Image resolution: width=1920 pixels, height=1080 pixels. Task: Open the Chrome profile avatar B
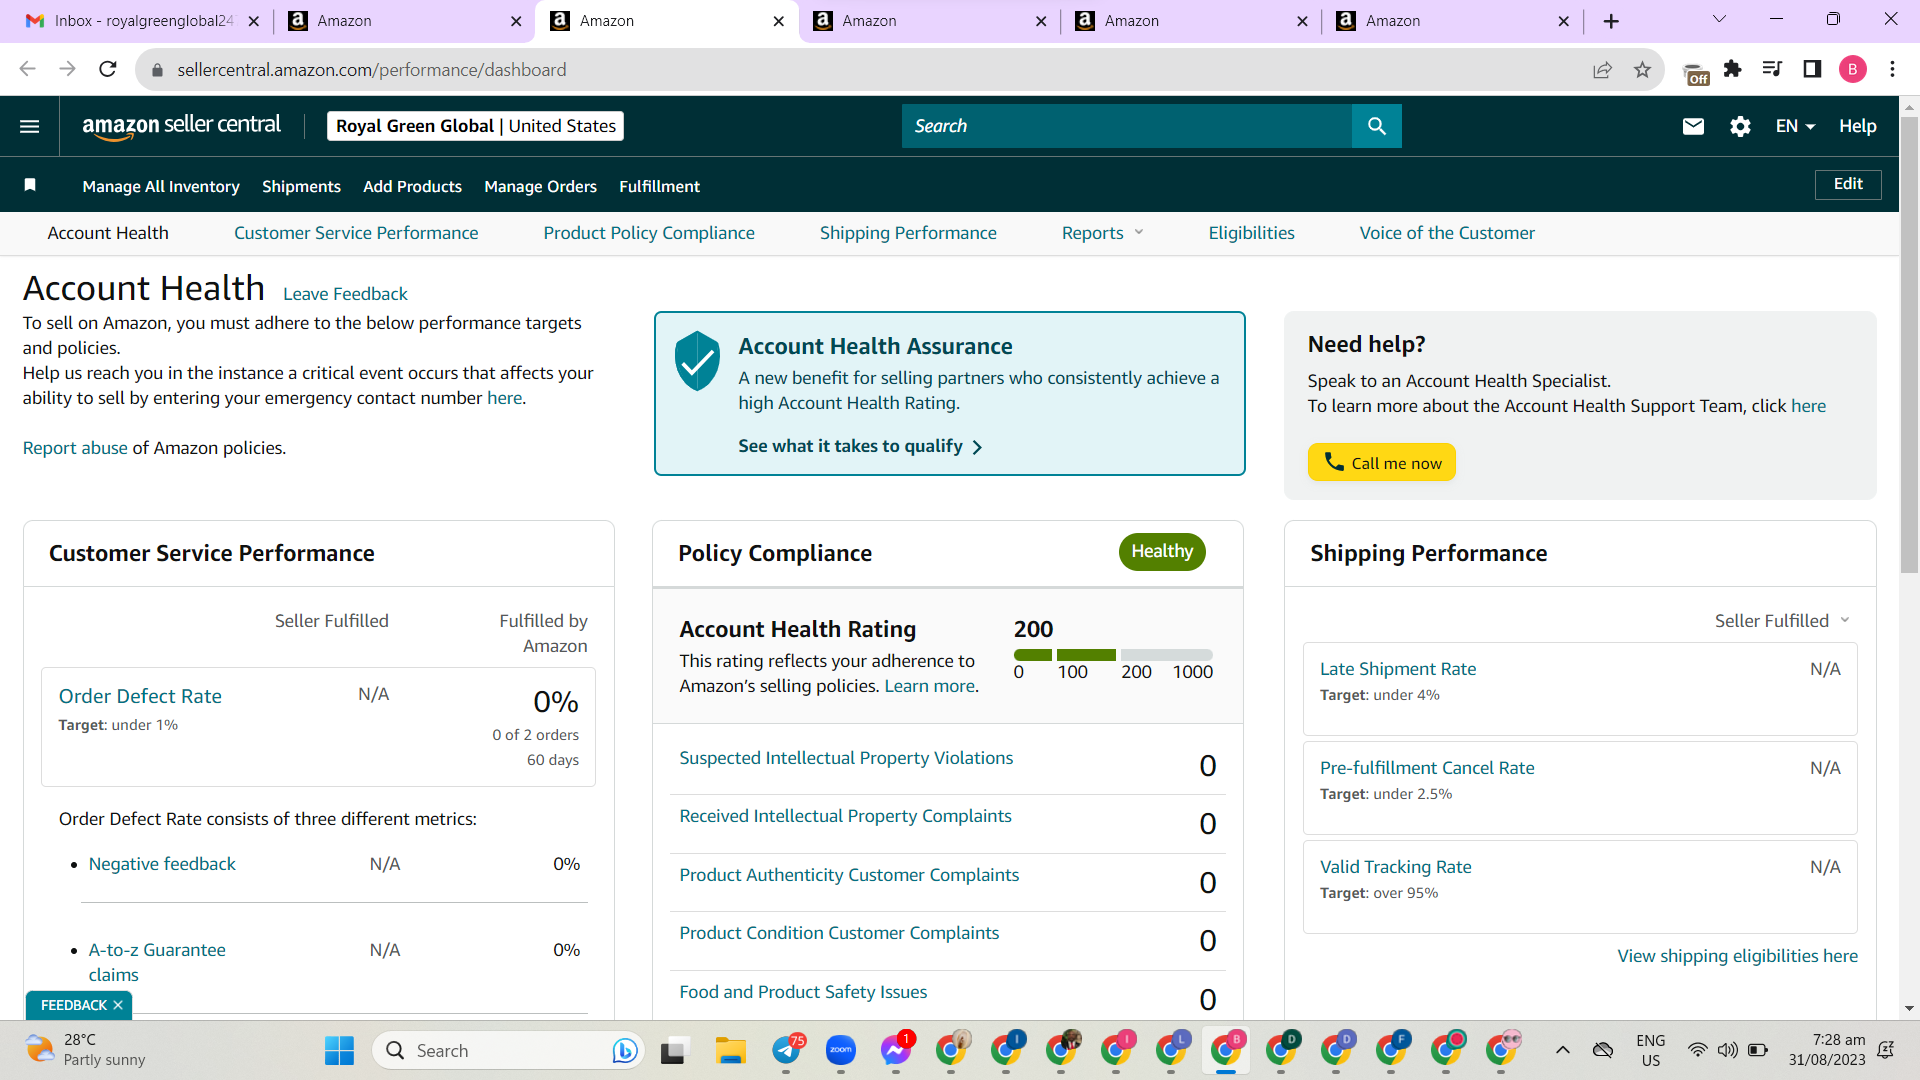pos(1852,69)
